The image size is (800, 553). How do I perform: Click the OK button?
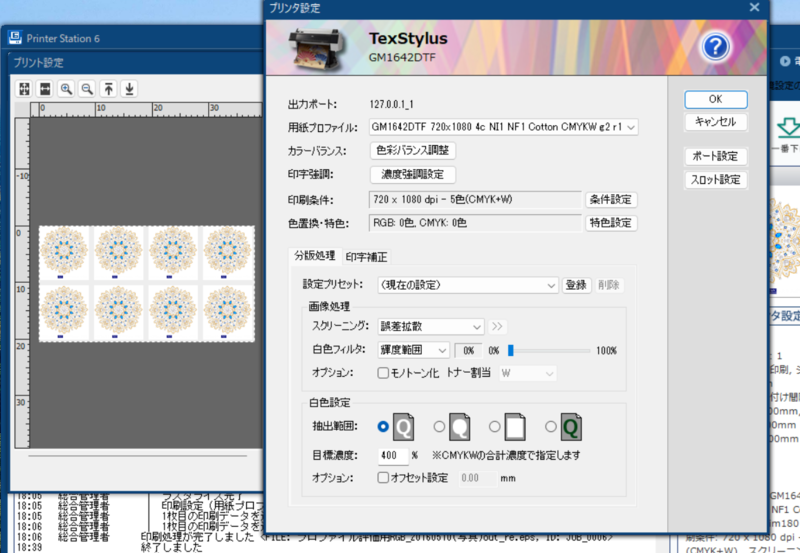click(x=716, y=99)
